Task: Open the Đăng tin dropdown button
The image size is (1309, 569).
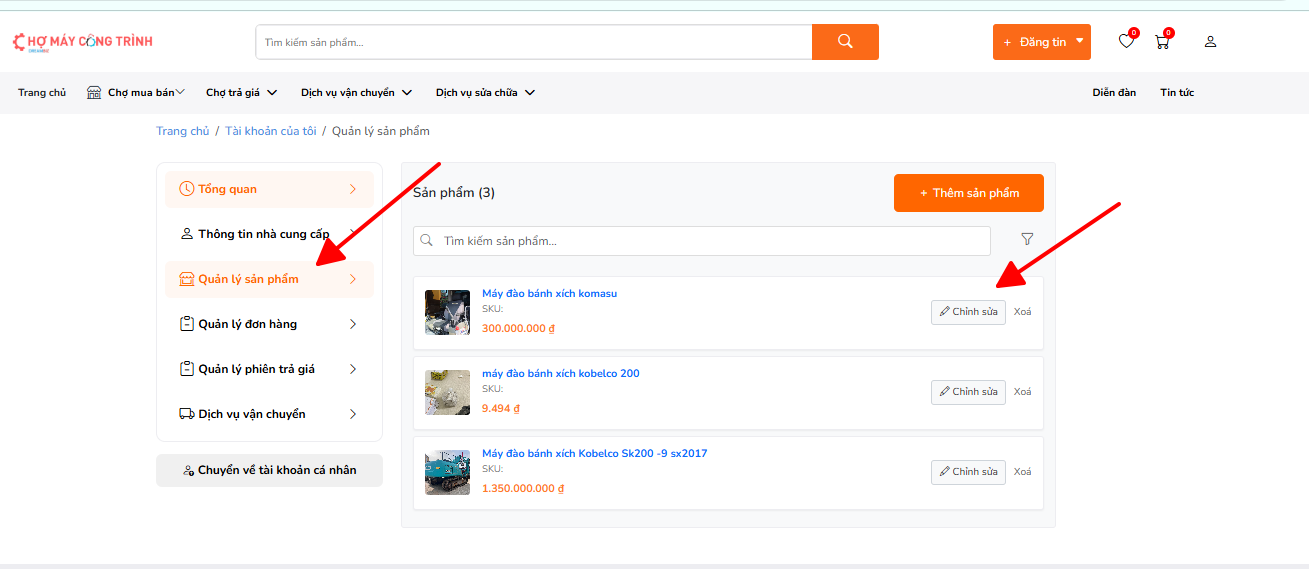Action: [x=1041, y=42]
